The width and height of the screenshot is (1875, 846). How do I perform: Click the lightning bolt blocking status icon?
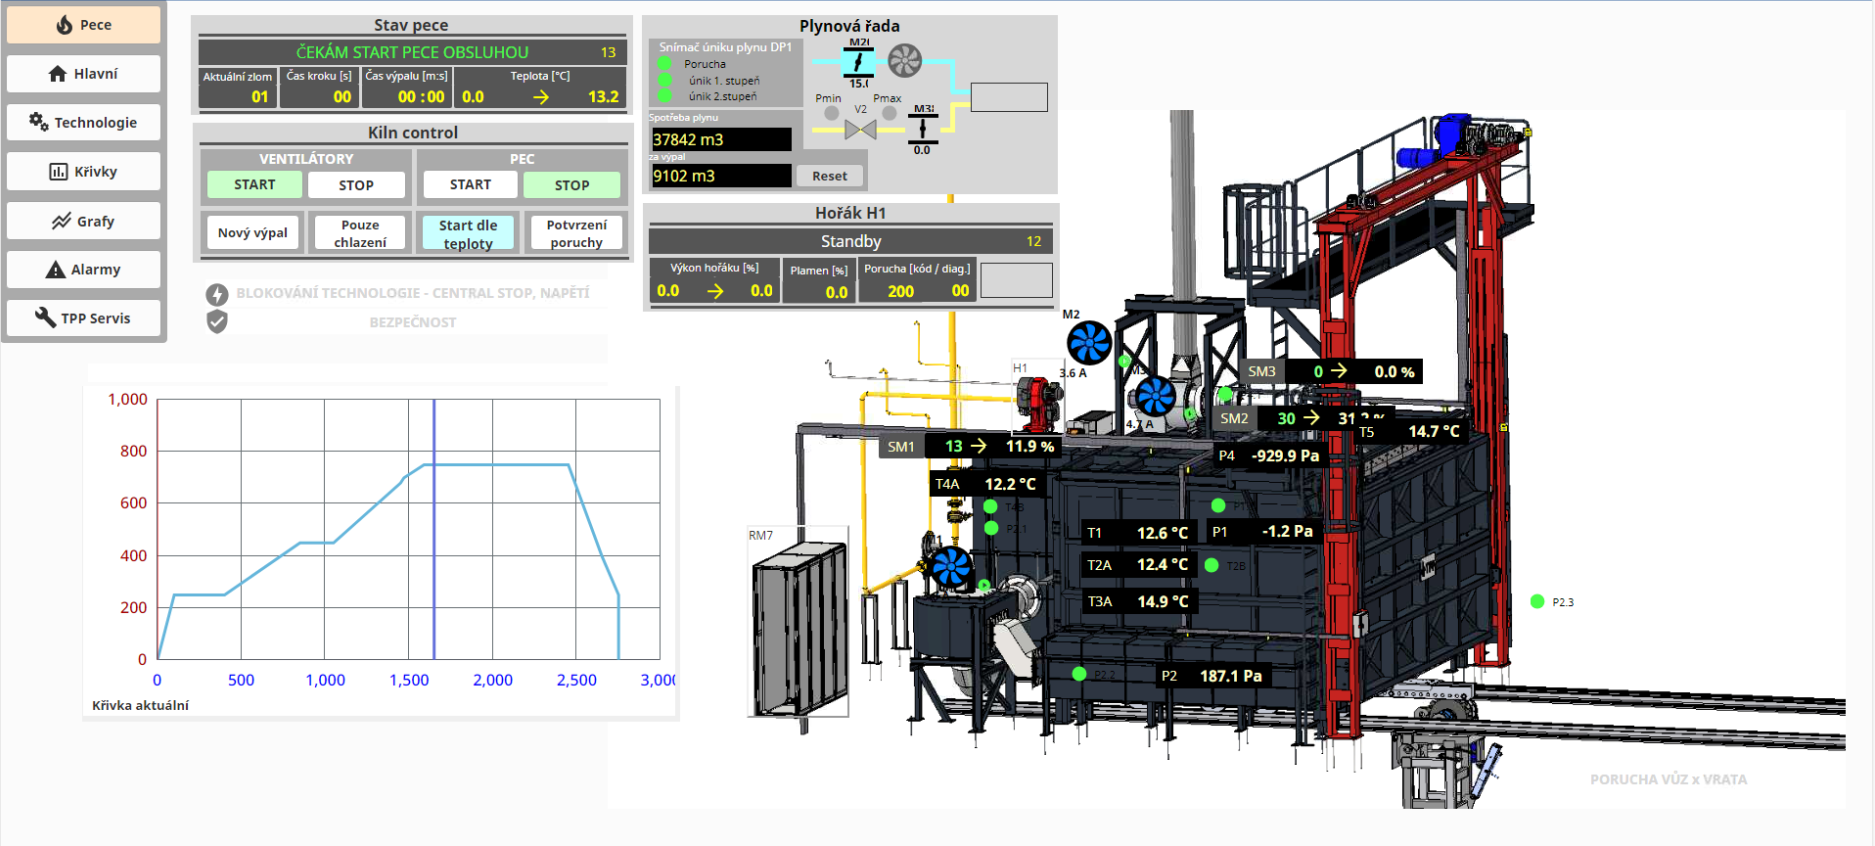pos(217,294)
